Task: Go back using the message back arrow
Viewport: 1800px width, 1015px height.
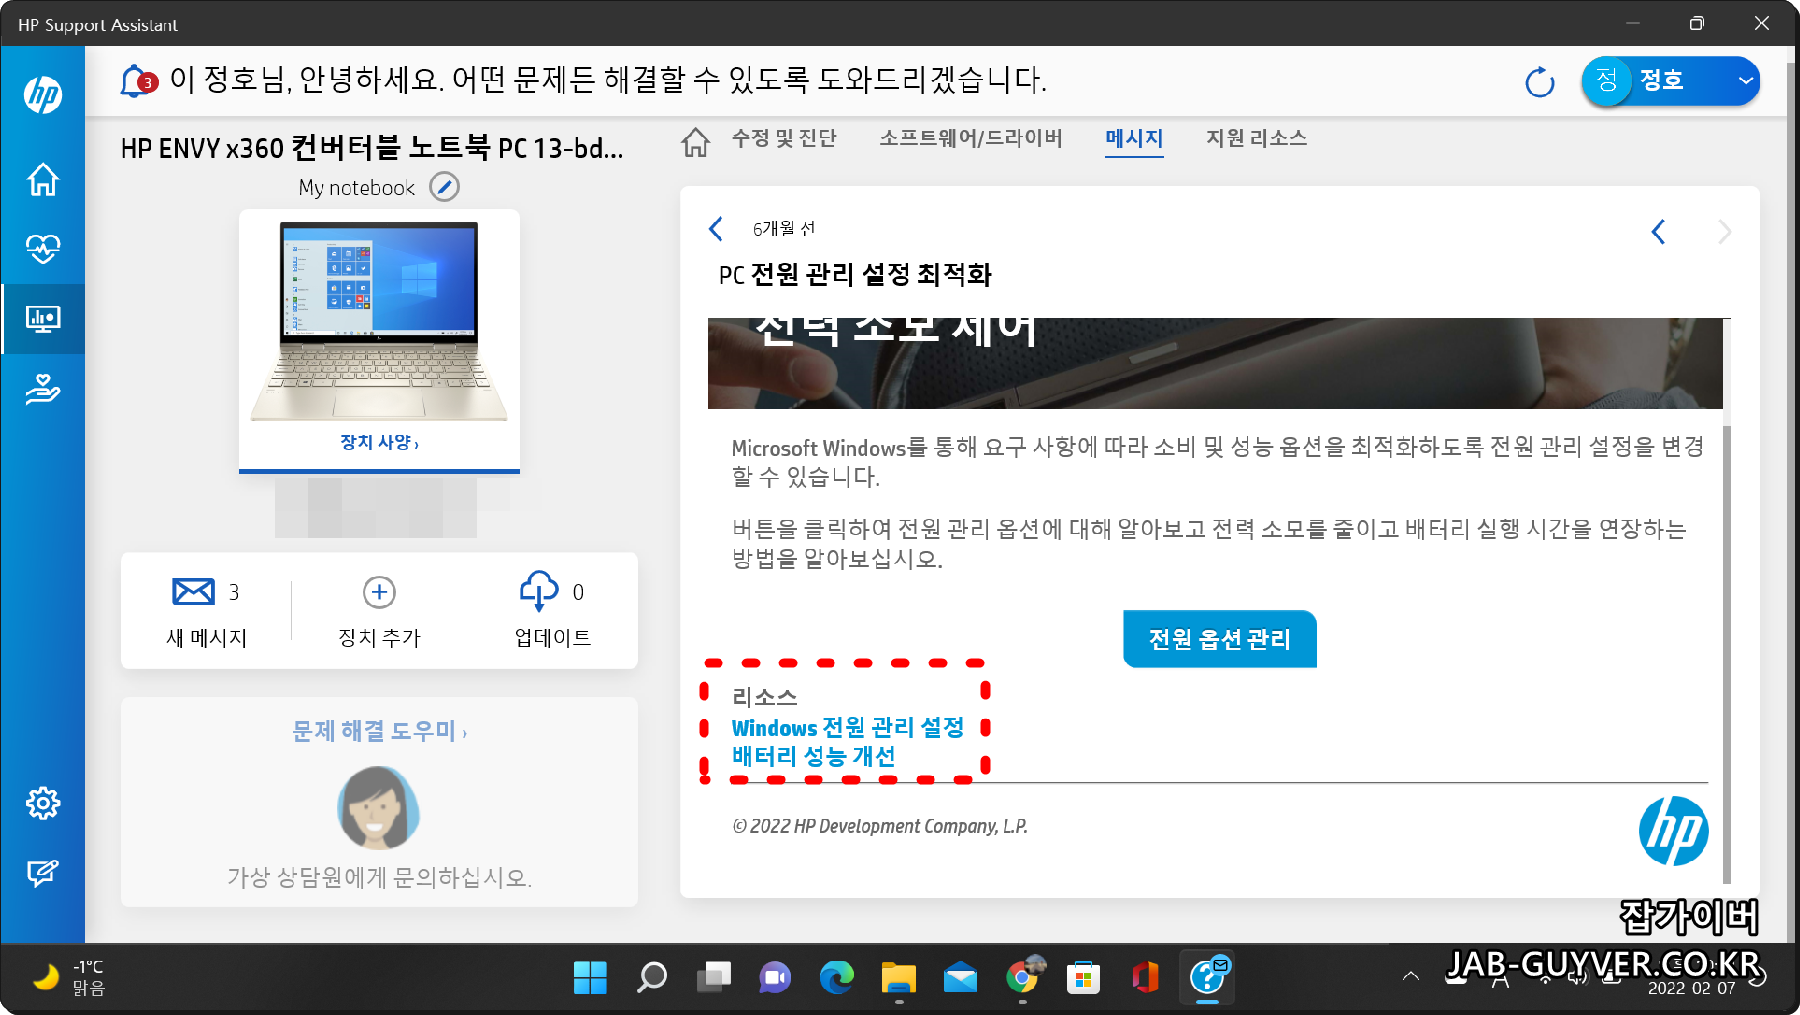Action: (716, 229)
